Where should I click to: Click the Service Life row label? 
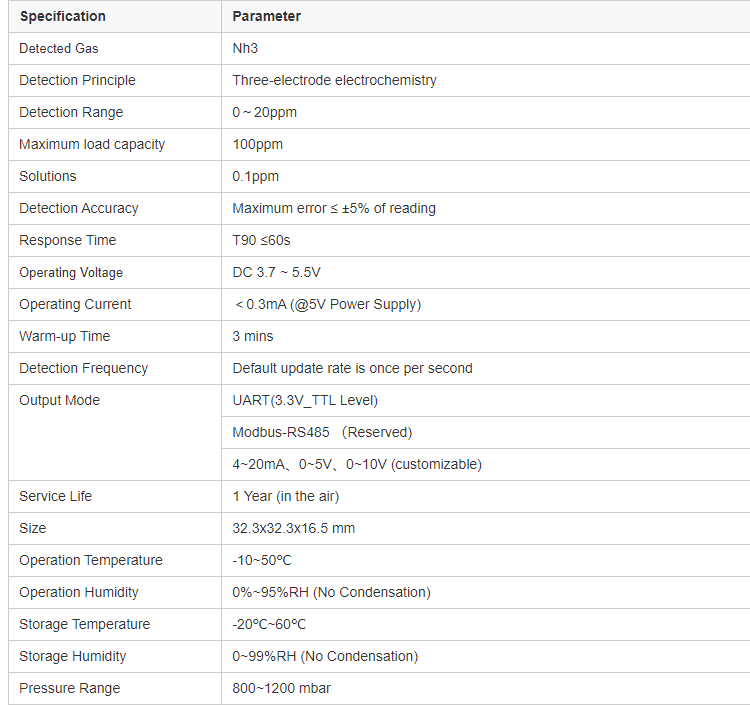click(x=55, y=496)
